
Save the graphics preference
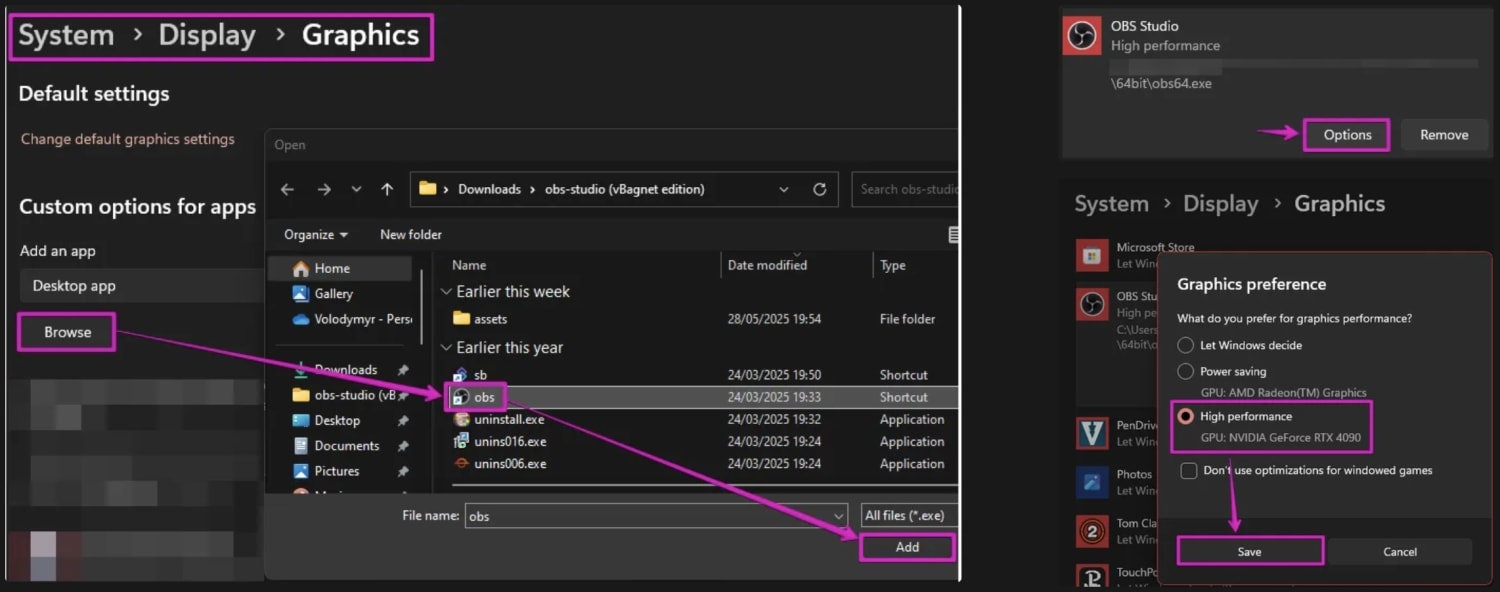[1250, 551]
